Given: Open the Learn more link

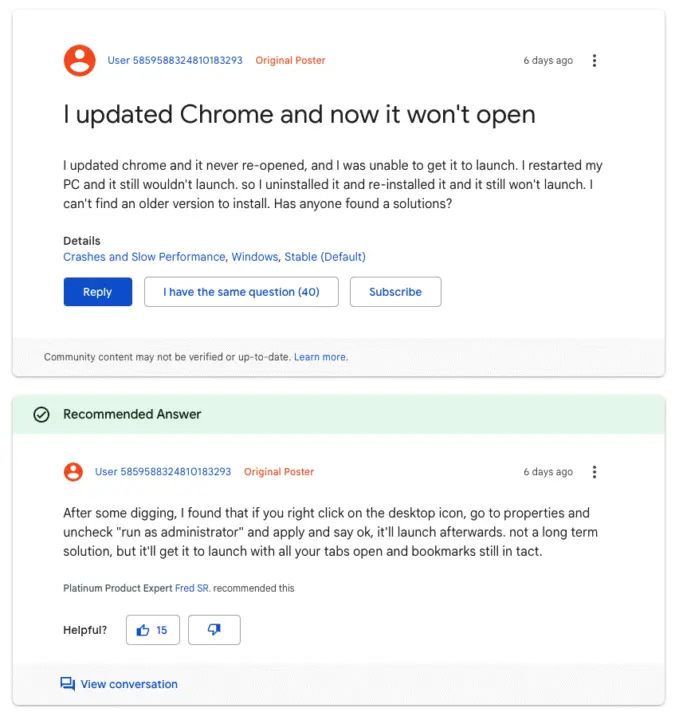Looking at the screenshot, I should click(x=321, y=357).
